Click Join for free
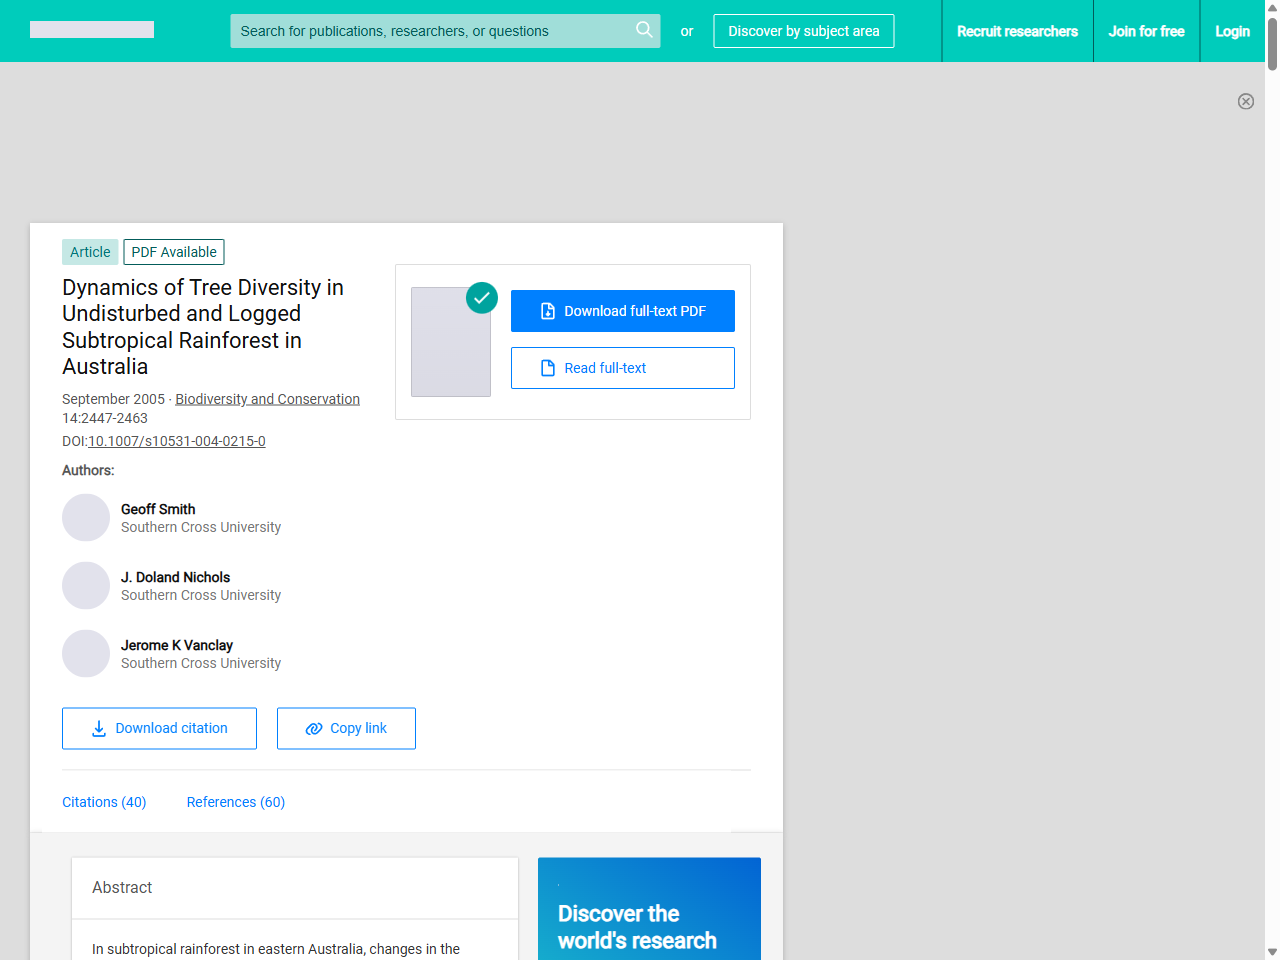Screen dimensions: 1280x960 pos(1146,31)
